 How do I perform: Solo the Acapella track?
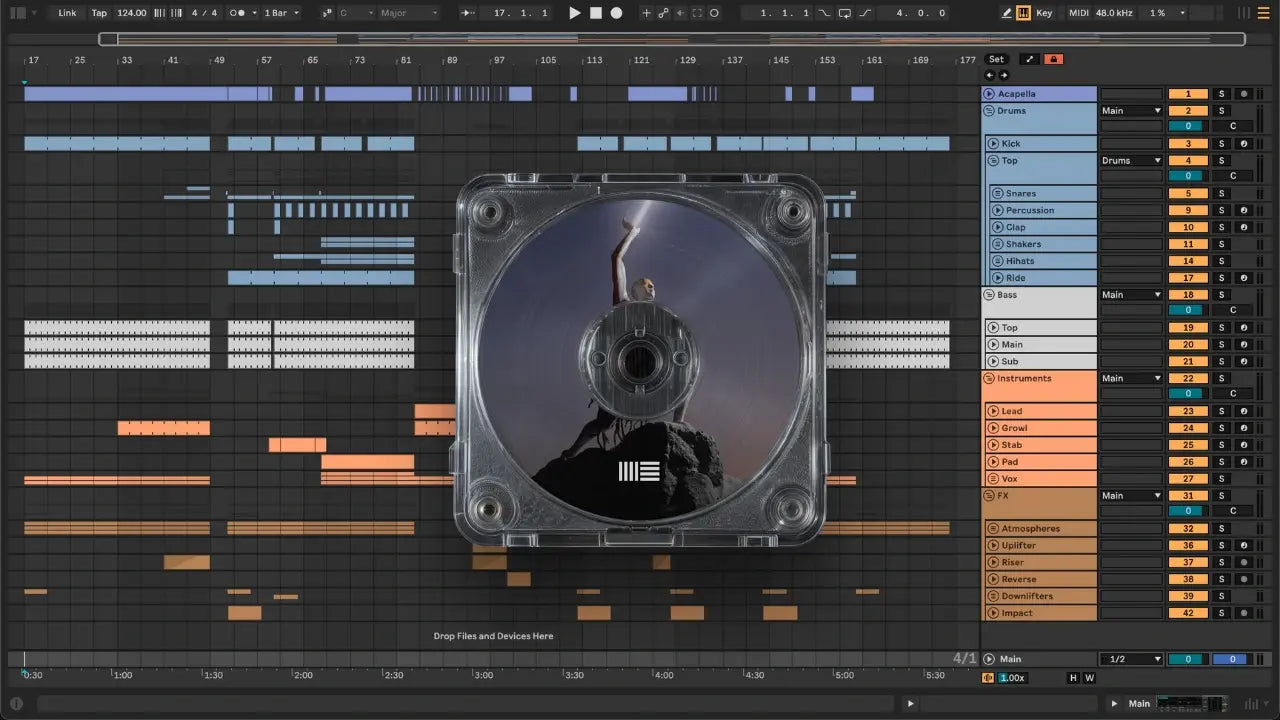tap(1221, 94)
